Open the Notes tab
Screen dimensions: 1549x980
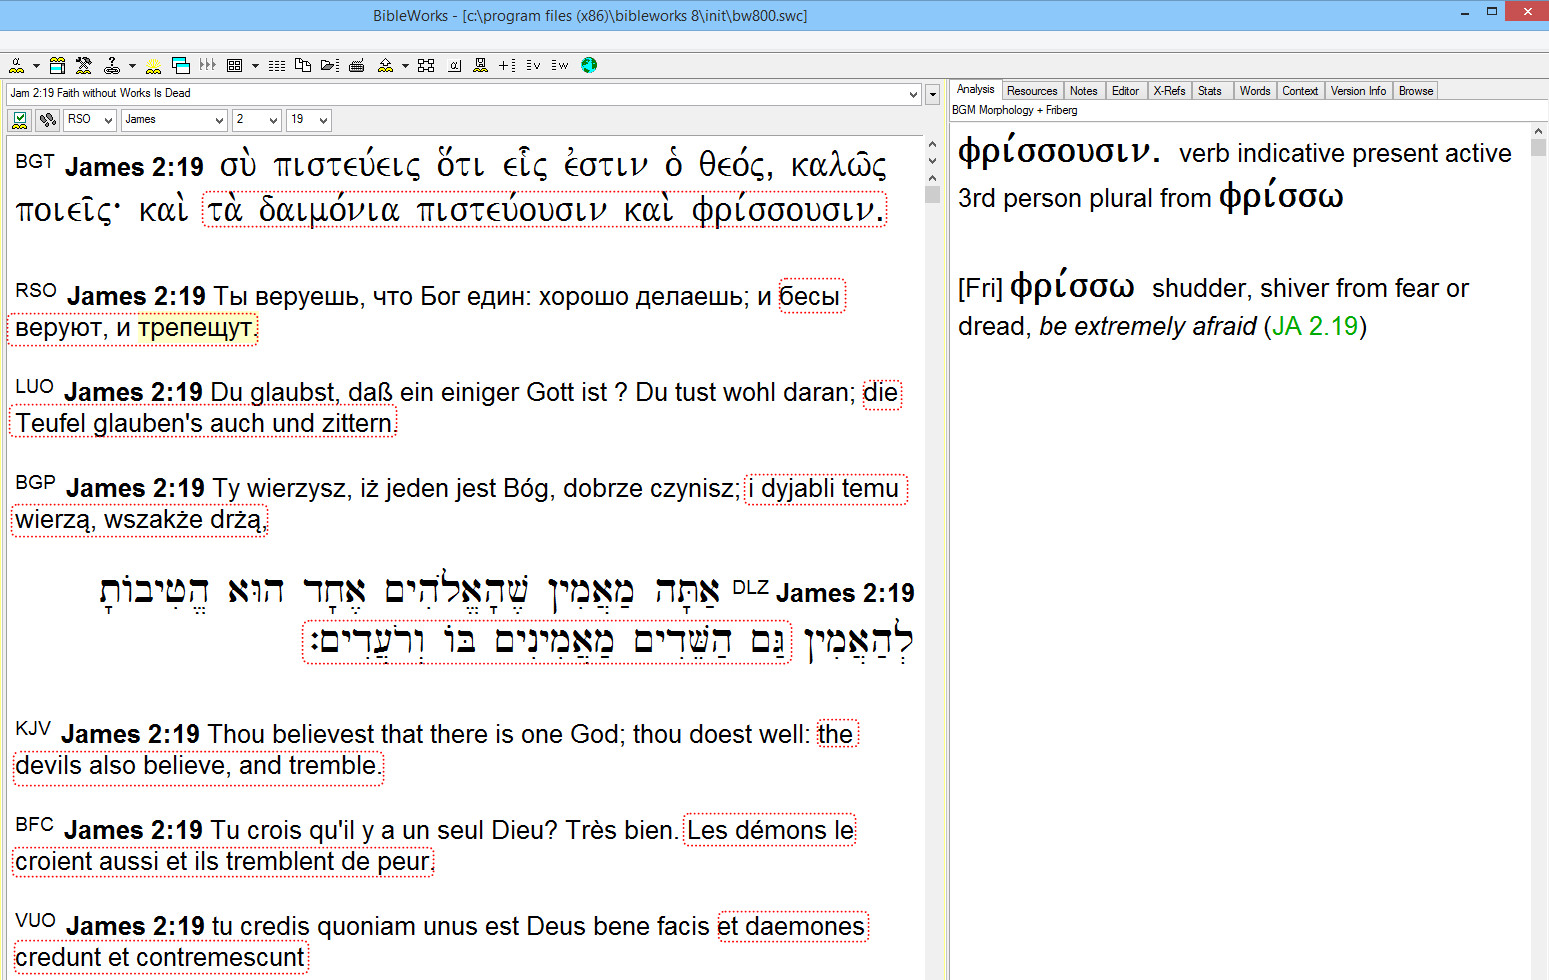pyautogui.click(x=1084, y=91)
